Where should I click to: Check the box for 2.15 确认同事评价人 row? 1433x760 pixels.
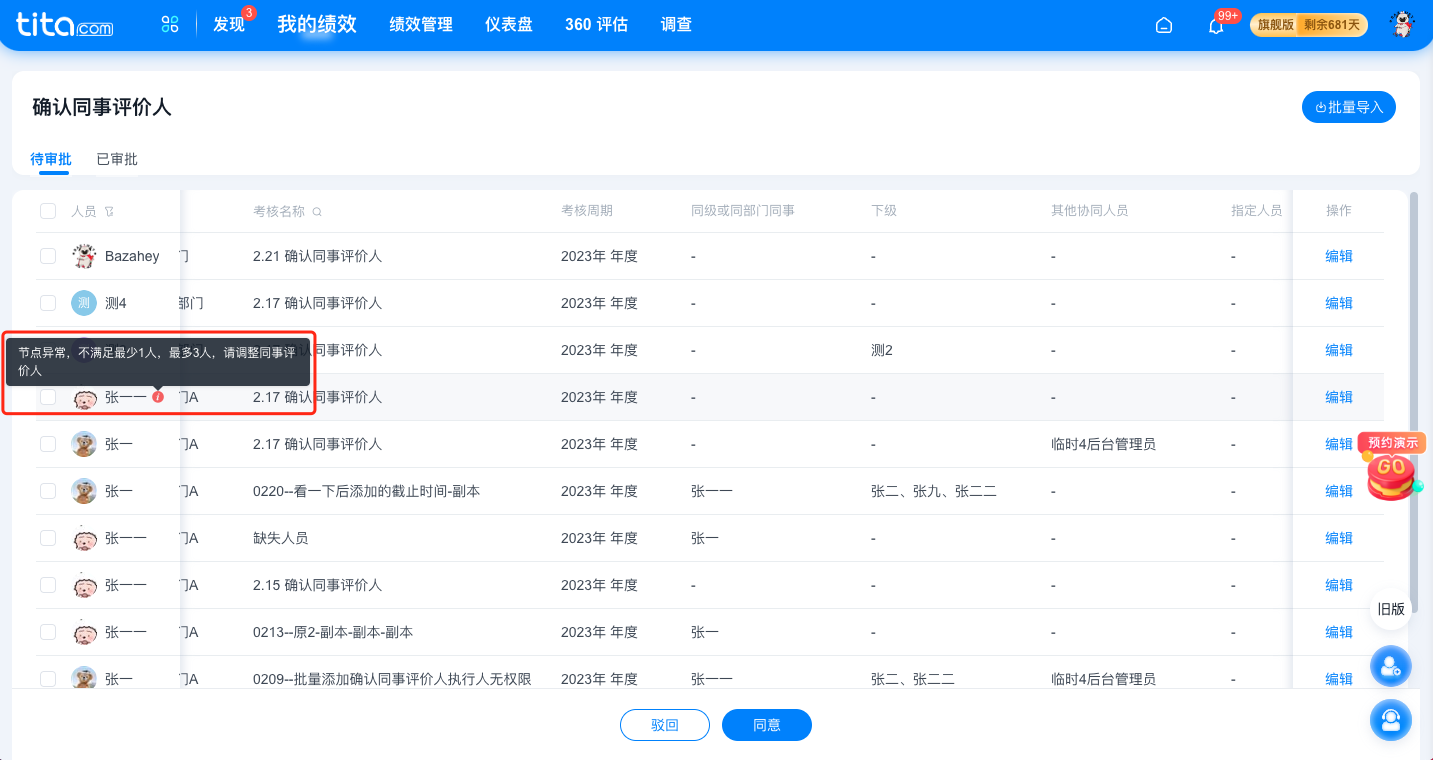click(x=48, y=585)
